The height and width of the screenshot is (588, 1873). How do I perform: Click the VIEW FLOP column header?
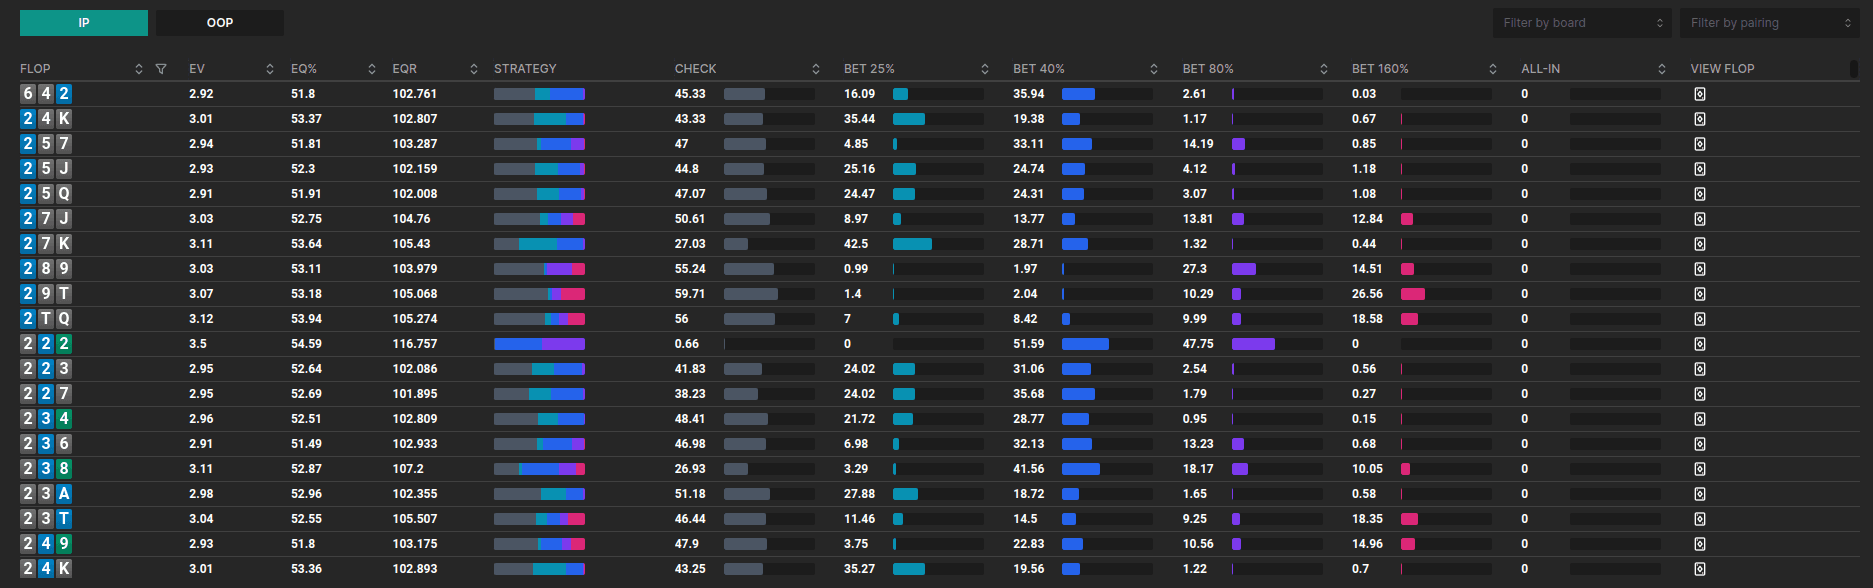point(1722,69)
